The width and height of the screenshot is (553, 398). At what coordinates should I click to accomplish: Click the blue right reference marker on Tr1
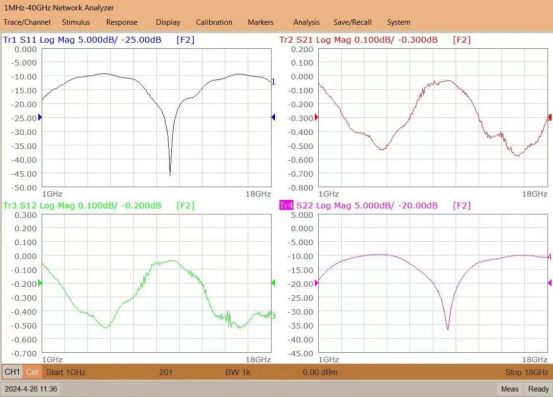point(273,117)
